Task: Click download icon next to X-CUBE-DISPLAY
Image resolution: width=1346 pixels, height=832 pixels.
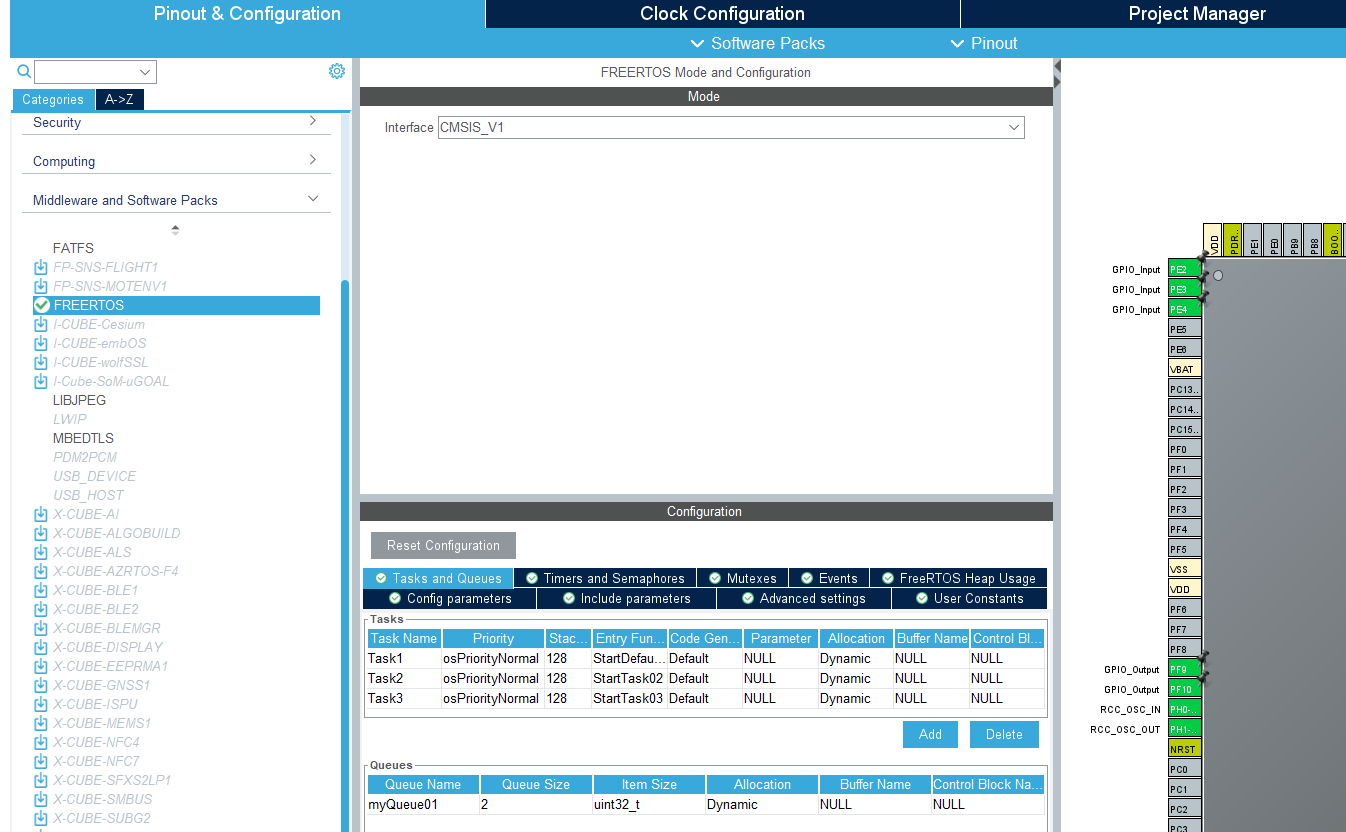Action: [x=41, y=647]
